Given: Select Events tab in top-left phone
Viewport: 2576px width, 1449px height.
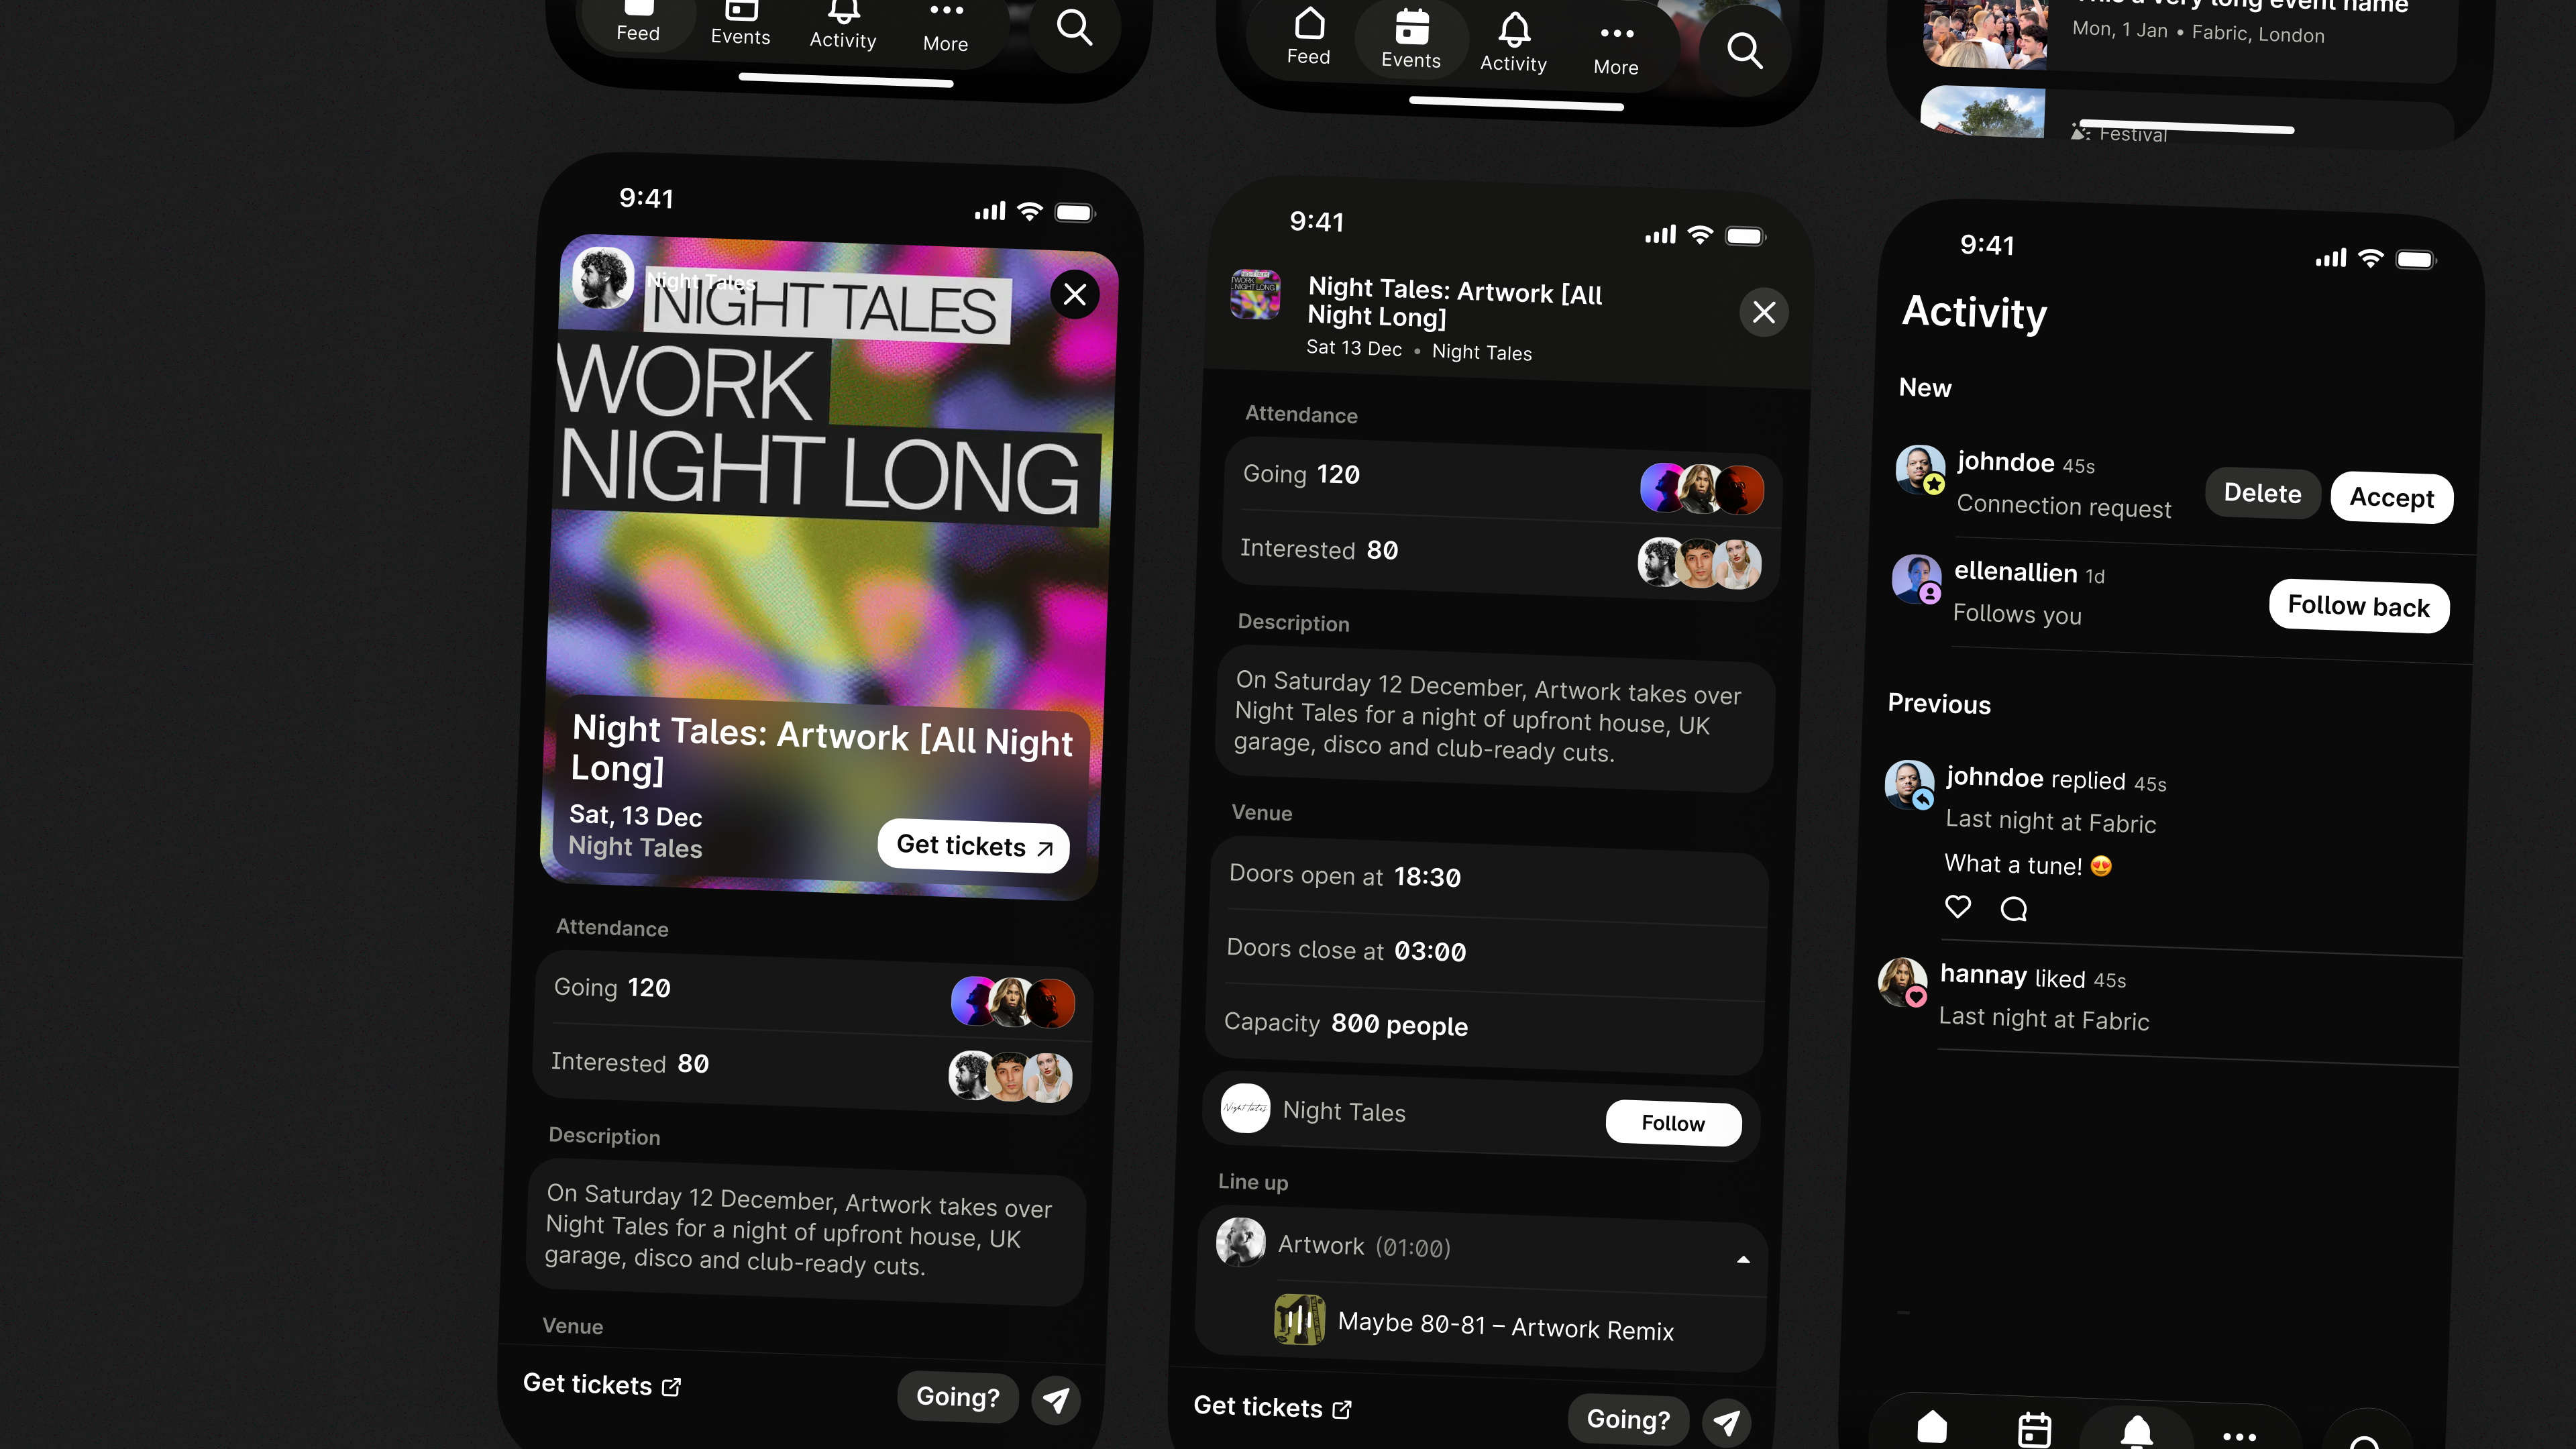Looking at the screenshot, I should 740,25.
